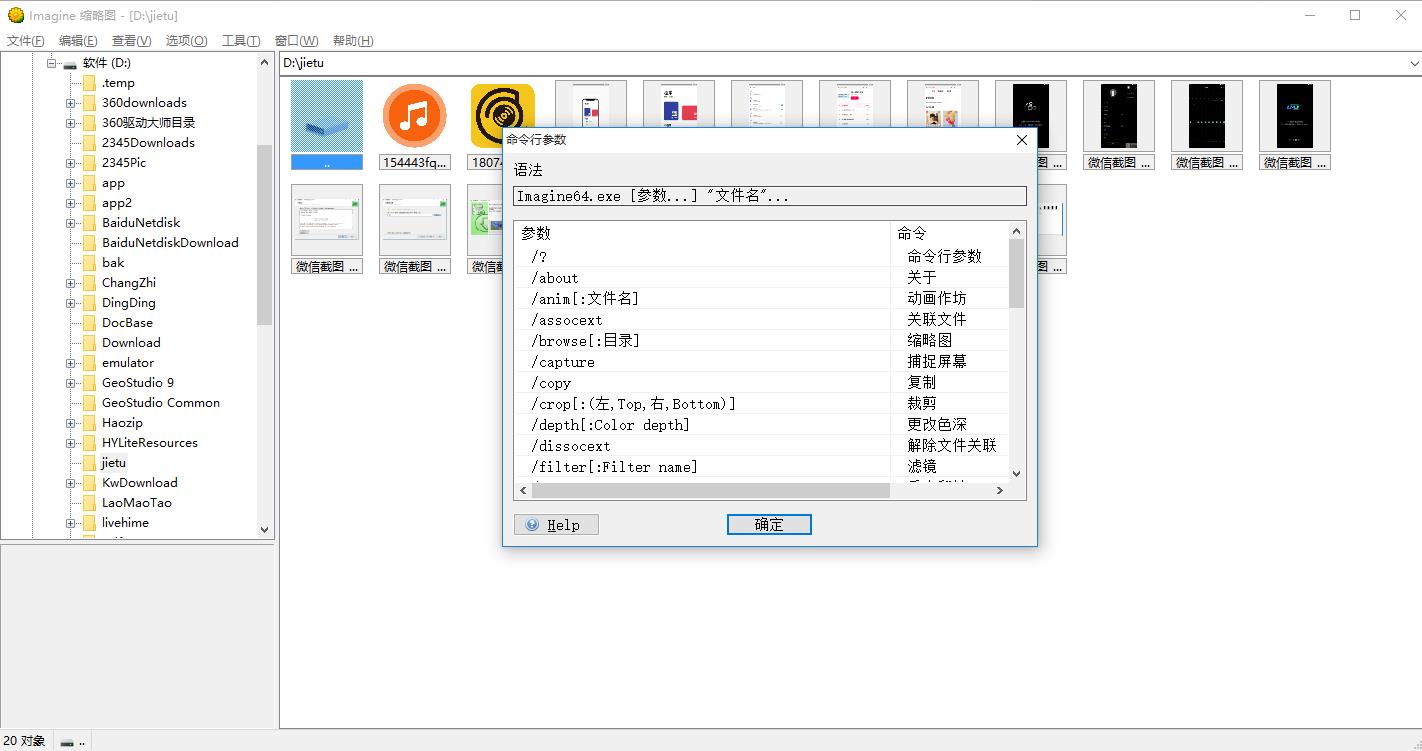Select the DingDing folder icon
The height and width of the screenshot is (751, 1422).
point(89,303)
